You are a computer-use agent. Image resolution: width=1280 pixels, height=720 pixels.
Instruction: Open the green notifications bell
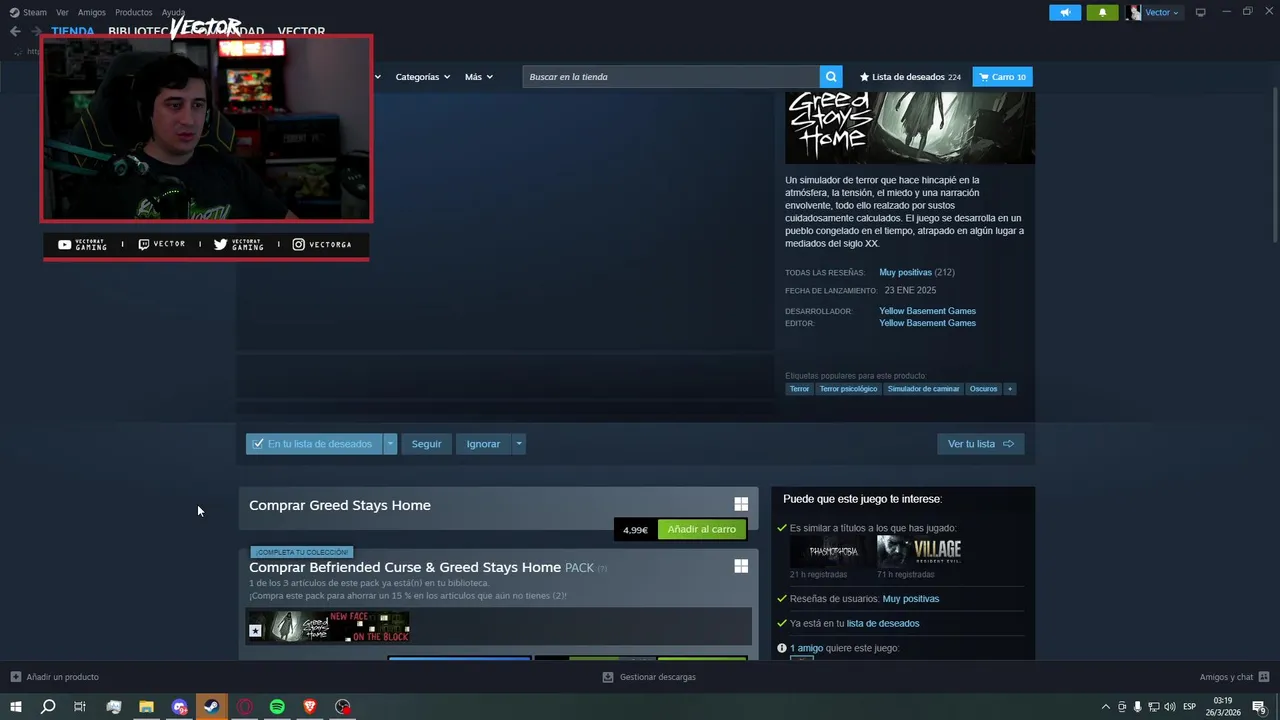pos(1102,12)
